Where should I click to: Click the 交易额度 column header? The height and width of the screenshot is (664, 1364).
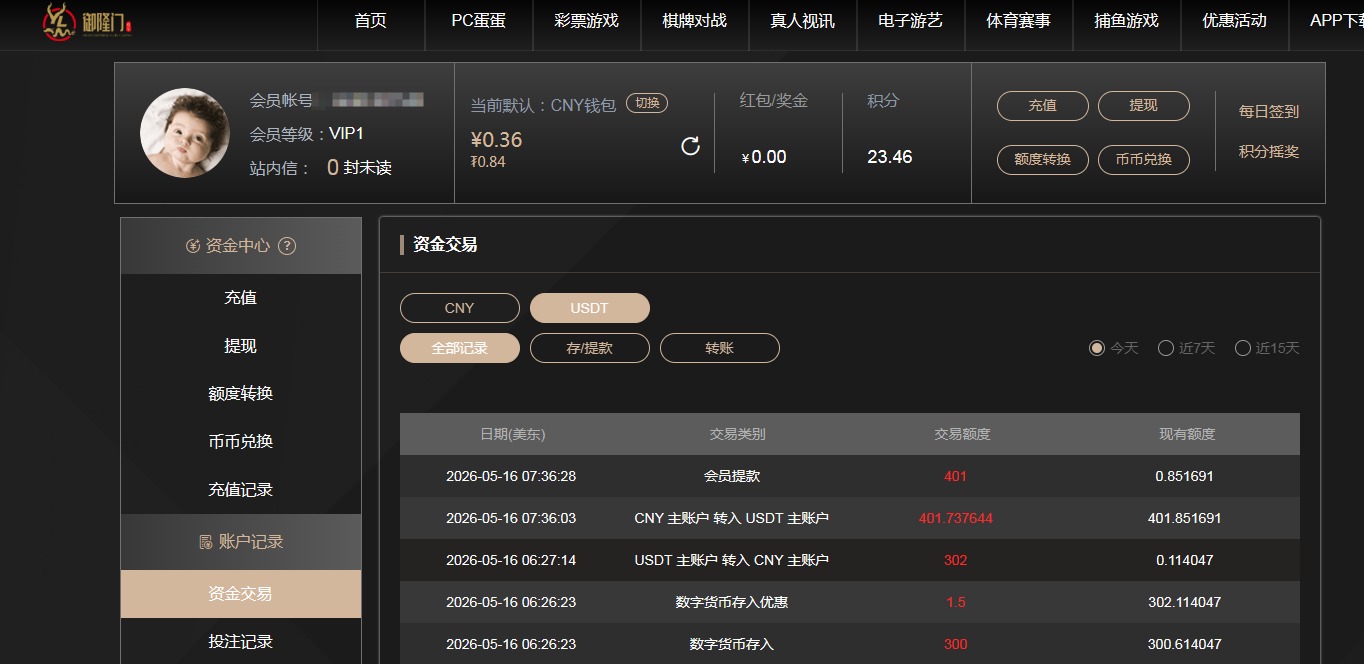[962, 434]
